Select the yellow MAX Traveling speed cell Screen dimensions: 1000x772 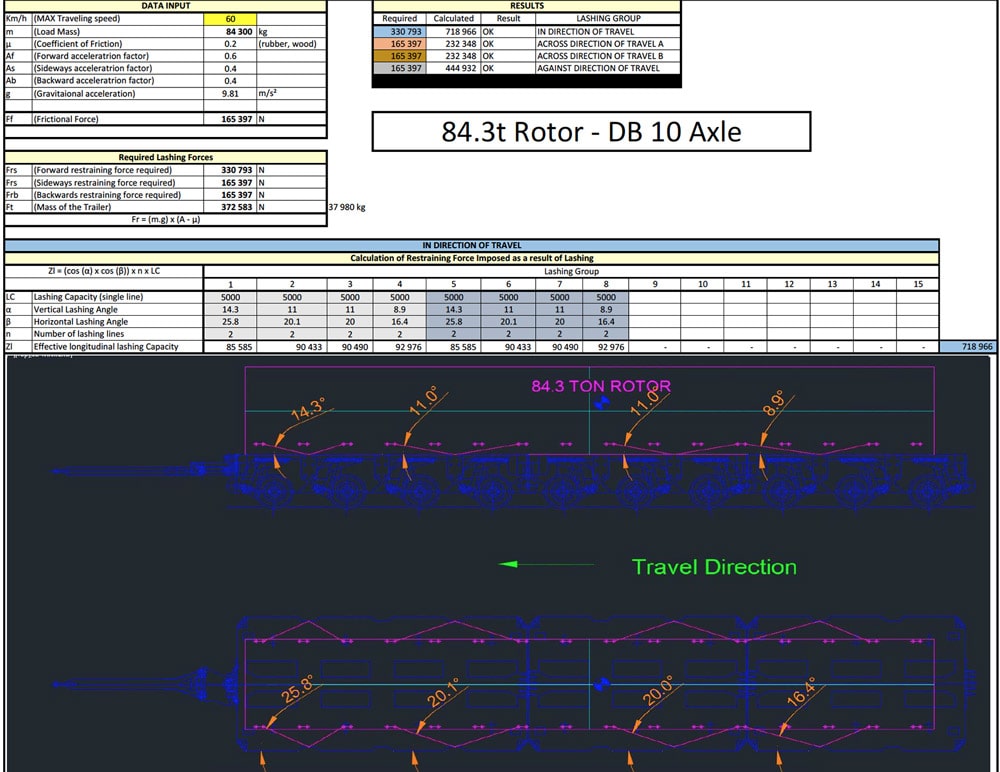coord(230,19)
